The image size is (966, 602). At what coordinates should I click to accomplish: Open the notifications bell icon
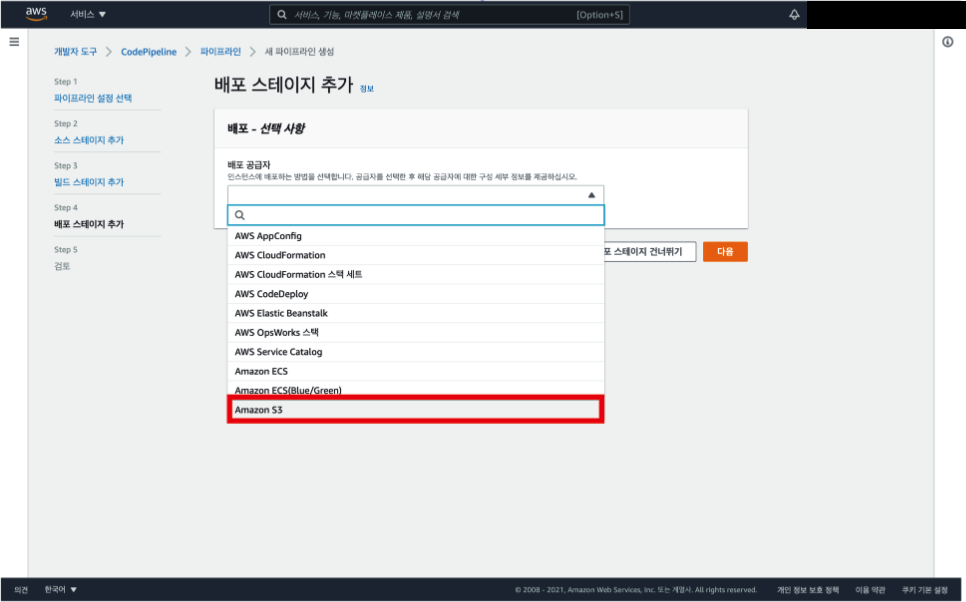(x=794, y=15)
